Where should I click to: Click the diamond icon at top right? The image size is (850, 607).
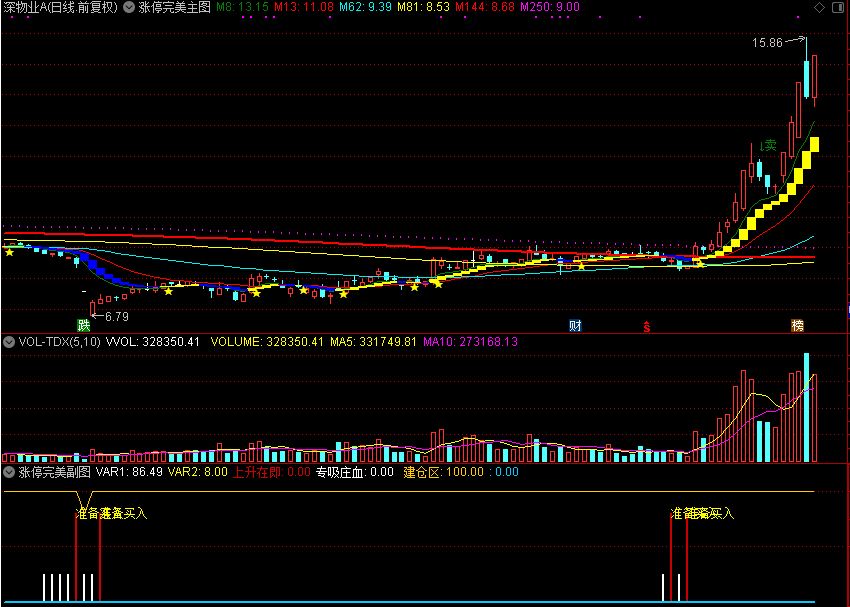click(x=819, y=7)
